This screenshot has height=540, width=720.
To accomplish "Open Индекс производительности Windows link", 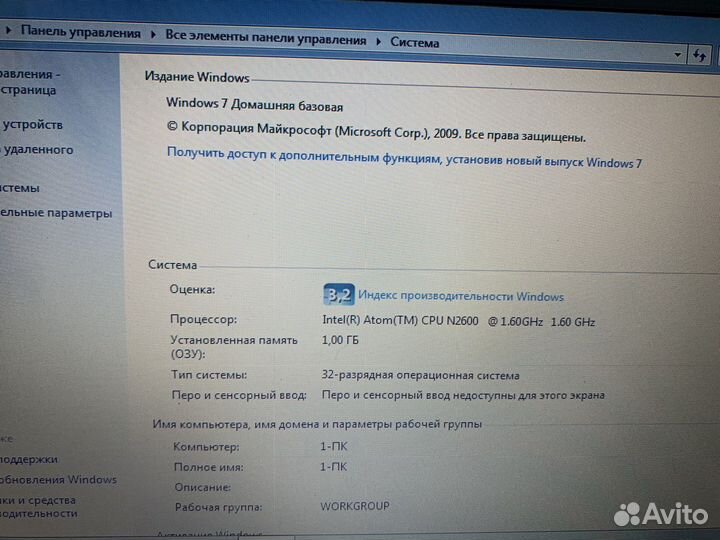I will 461,296.
